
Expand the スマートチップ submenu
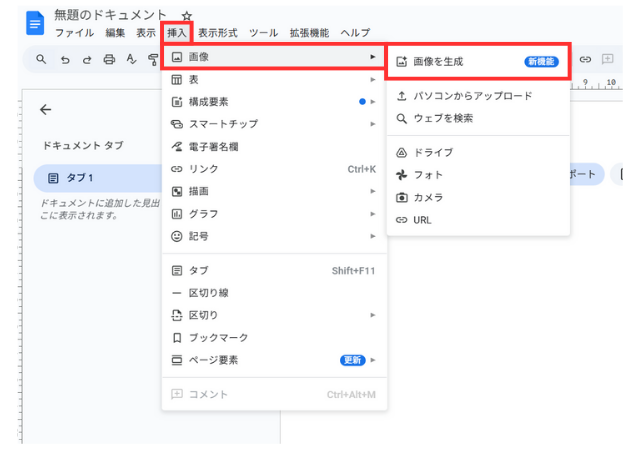(273, 124)
